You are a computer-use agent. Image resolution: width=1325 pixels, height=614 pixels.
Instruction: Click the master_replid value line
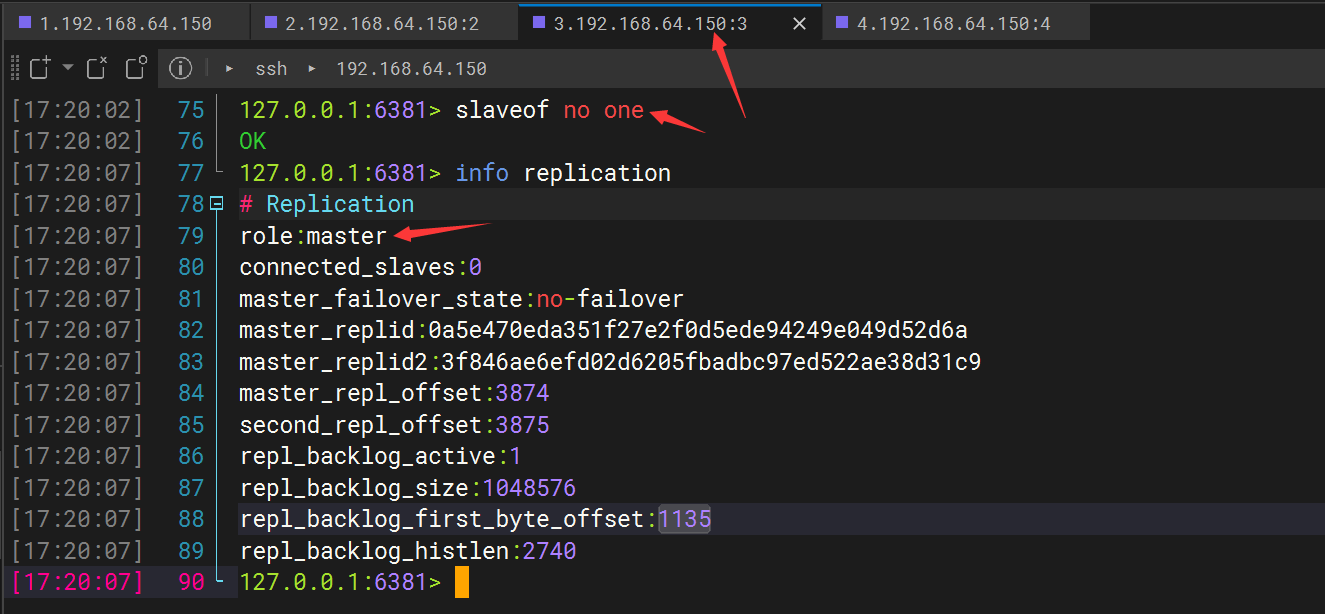click(x=603, y=330)
